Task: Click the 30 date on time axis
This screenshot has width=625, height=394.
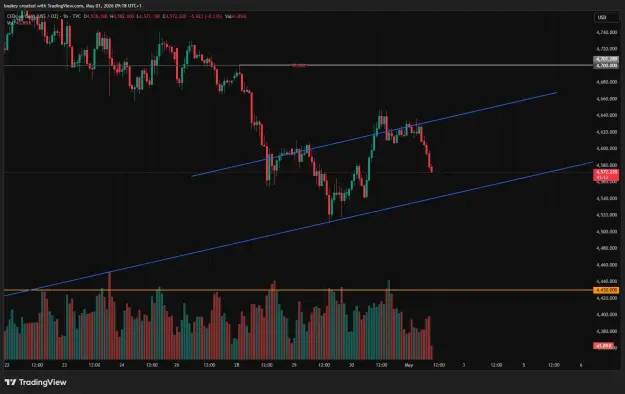Action: (x=351, y=365)
